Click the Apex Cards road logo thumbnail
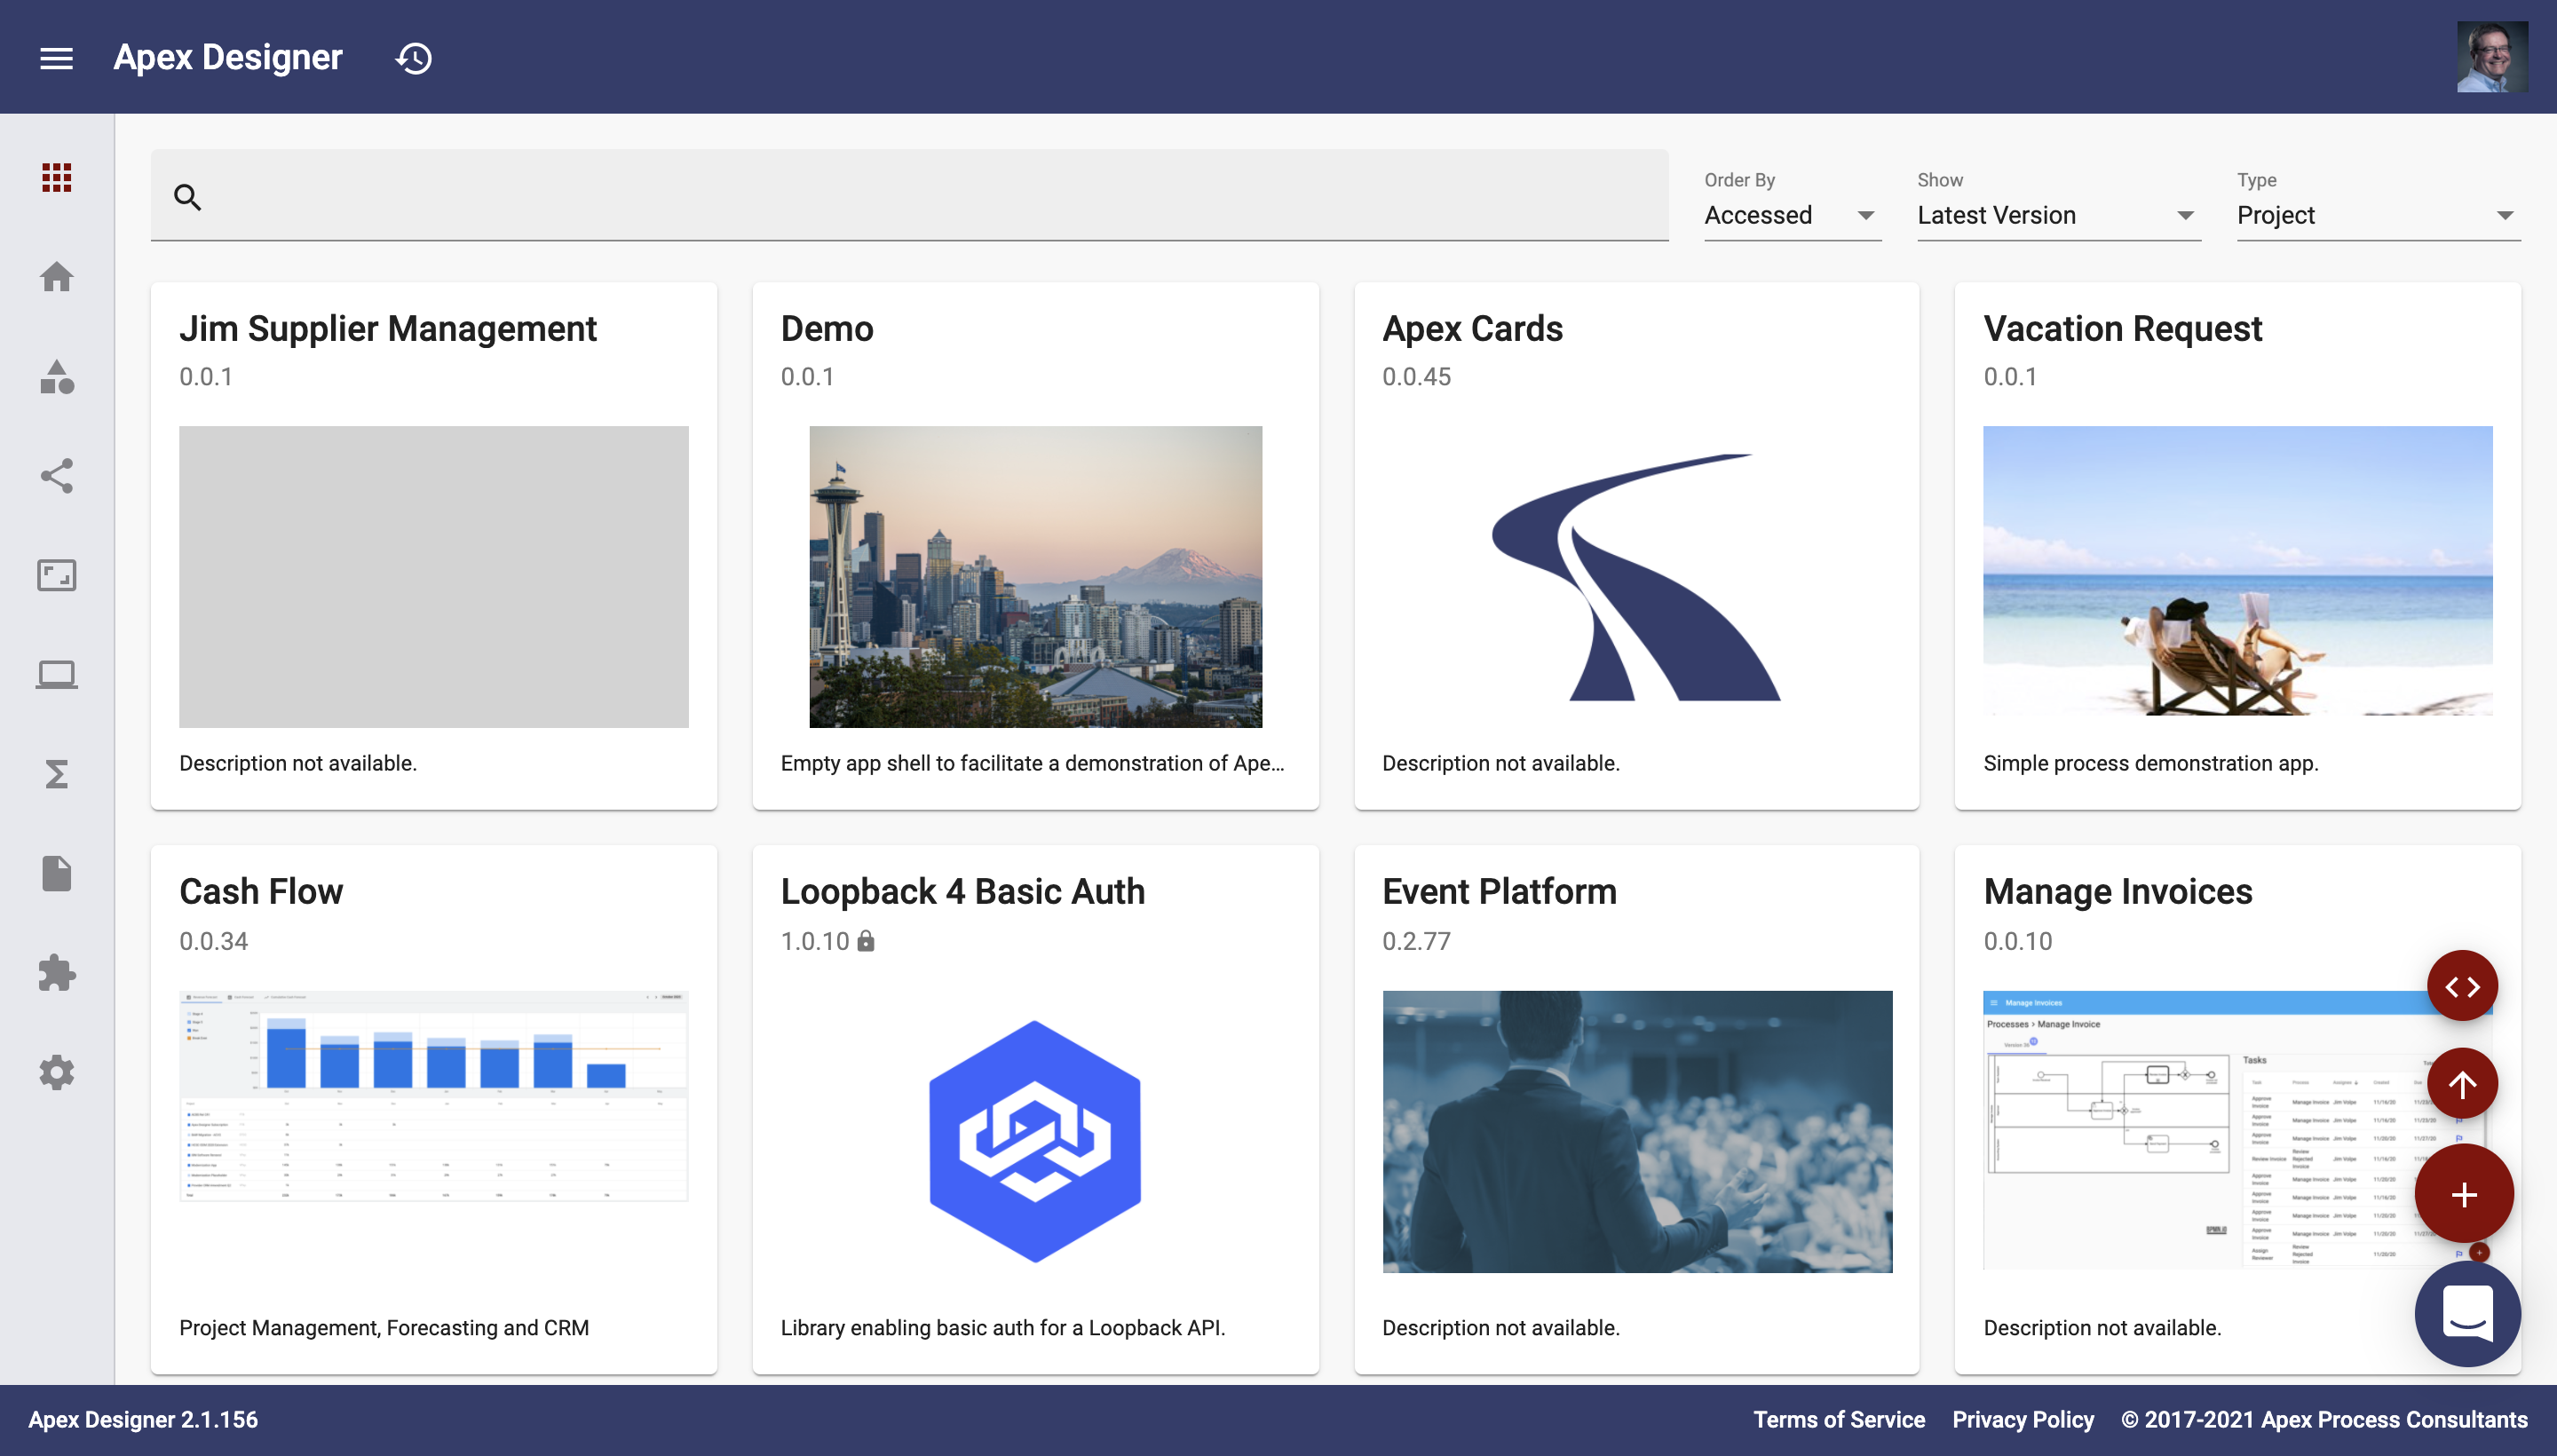 1636,577
